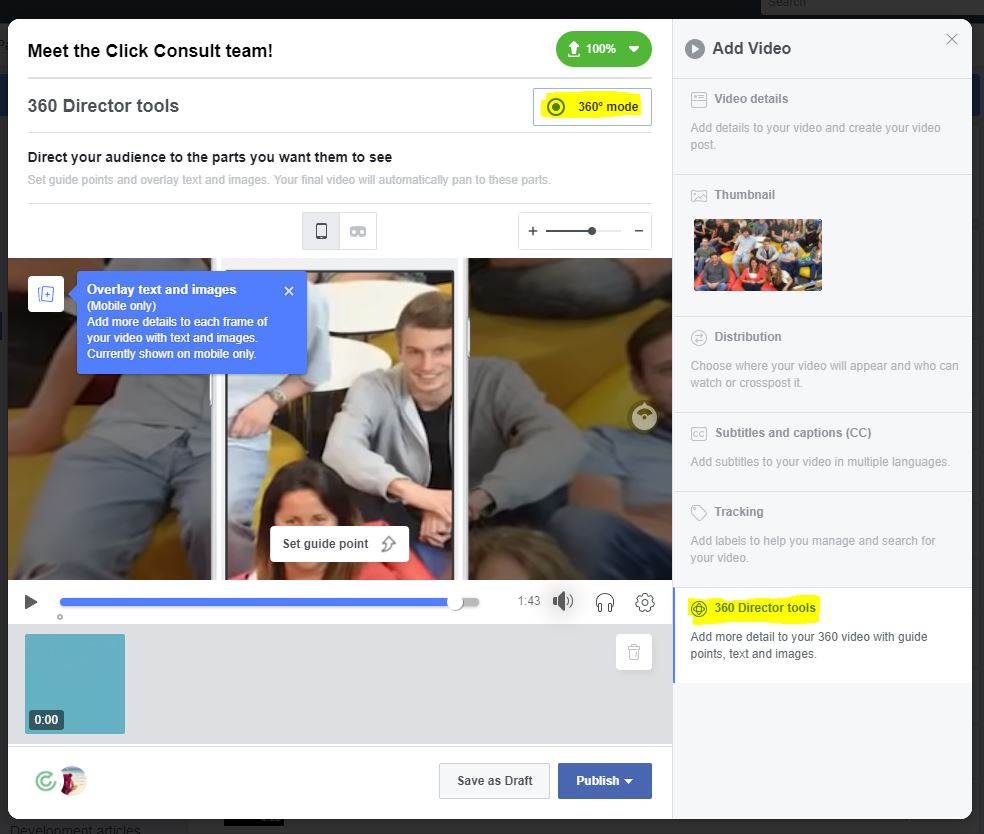Switch to mobile phone preview
Viewport: 984px width, 834px height.
pyautogui.click(x=321, y=231)
